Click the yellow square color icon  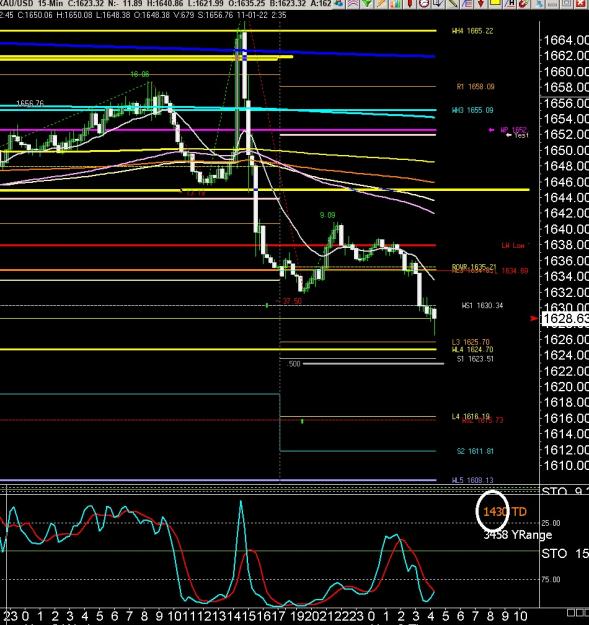point(495,4)
